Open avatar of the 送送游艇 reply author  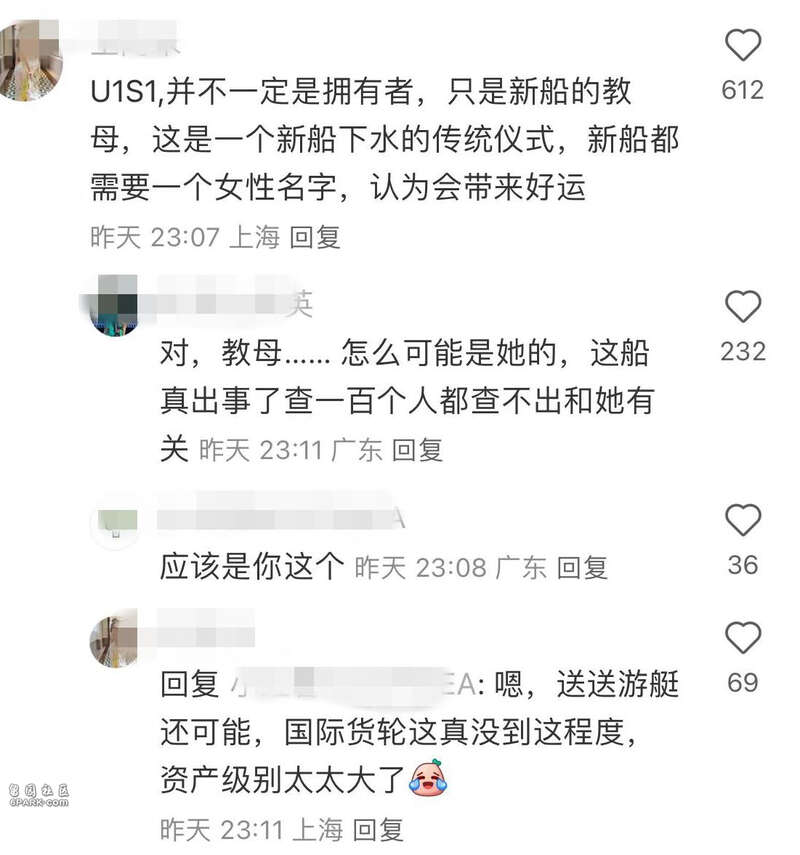114,639
